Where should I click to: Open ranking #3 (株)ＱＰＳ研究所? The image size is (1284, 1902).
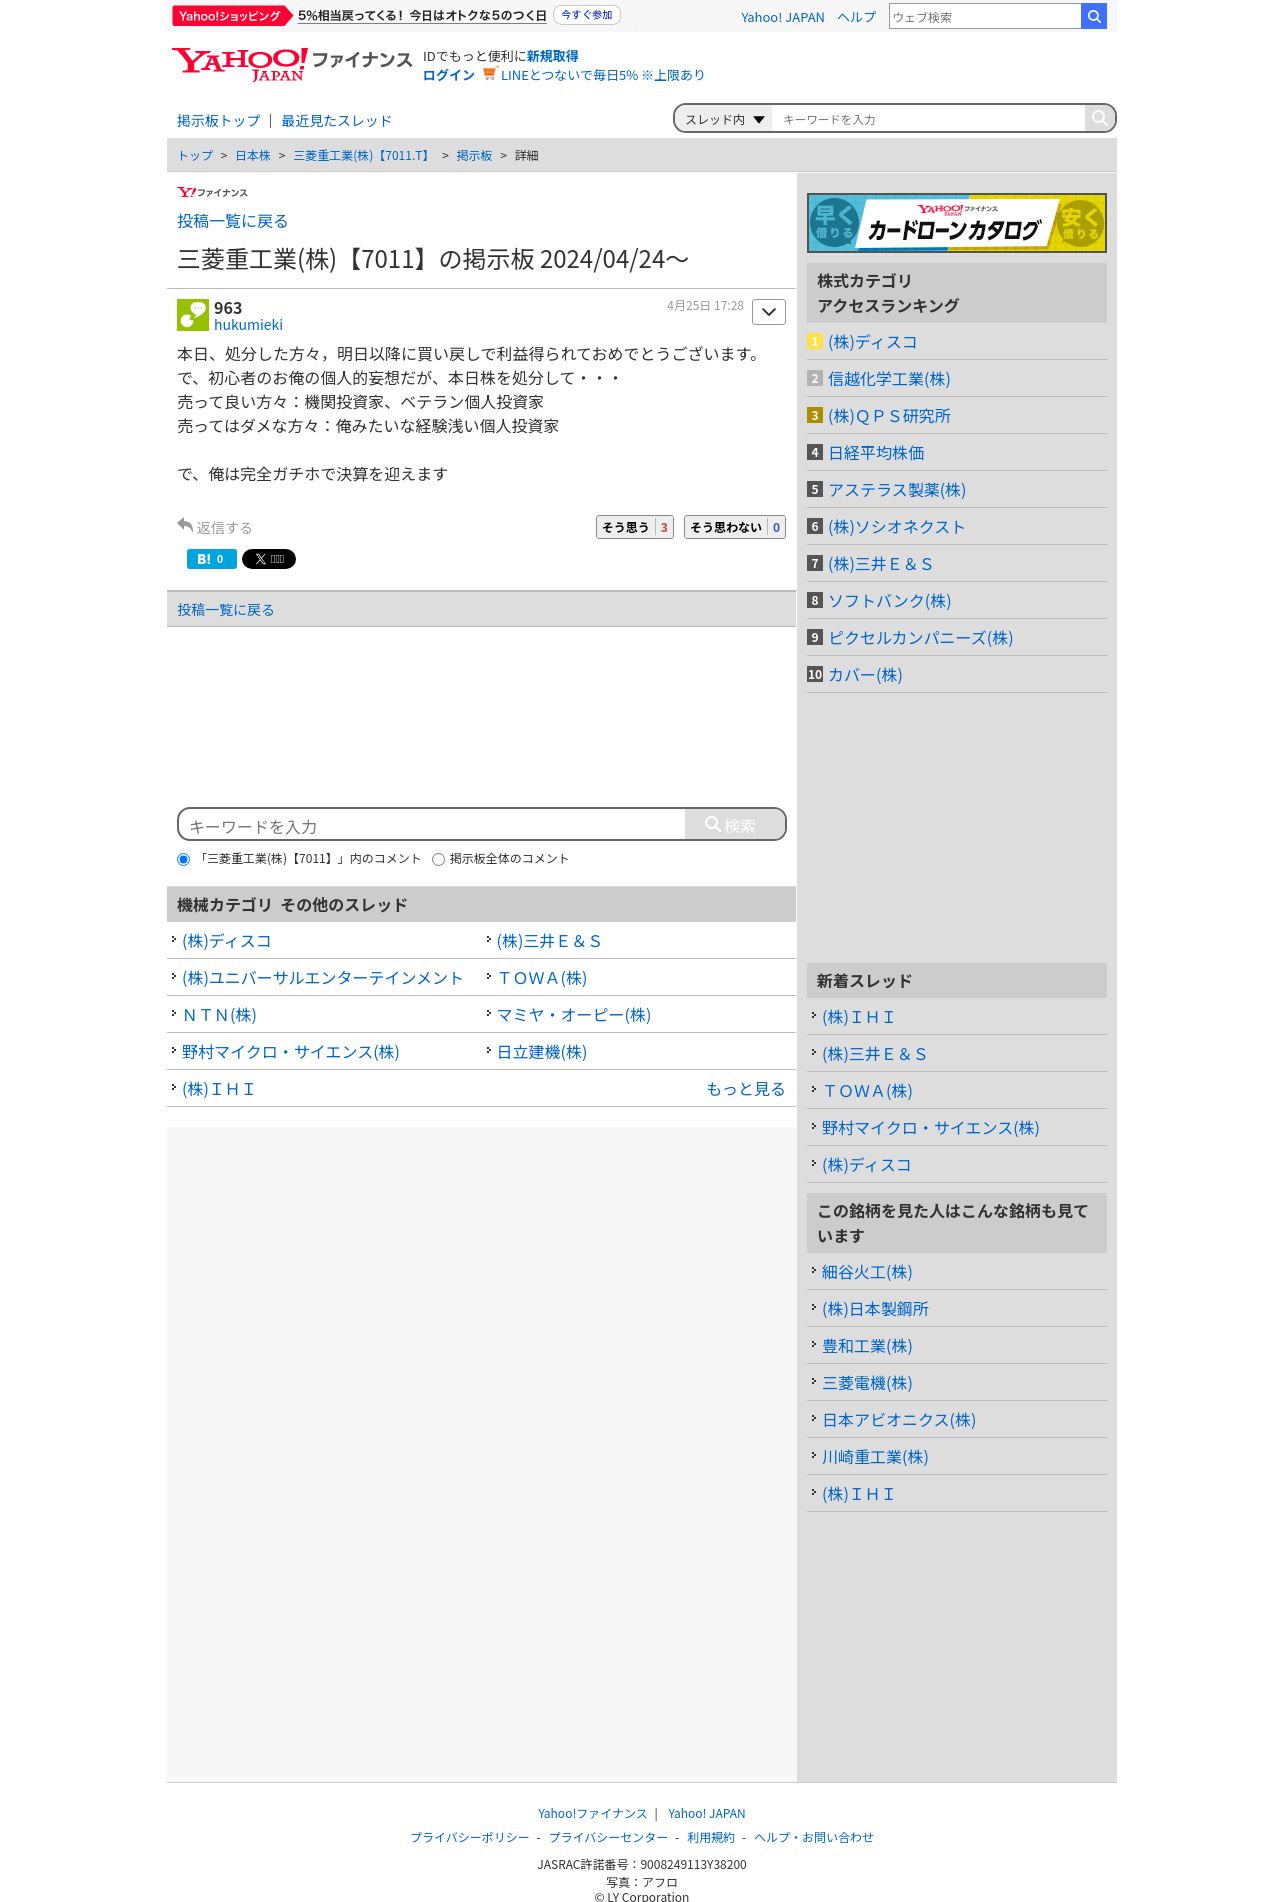click(889, 416)
